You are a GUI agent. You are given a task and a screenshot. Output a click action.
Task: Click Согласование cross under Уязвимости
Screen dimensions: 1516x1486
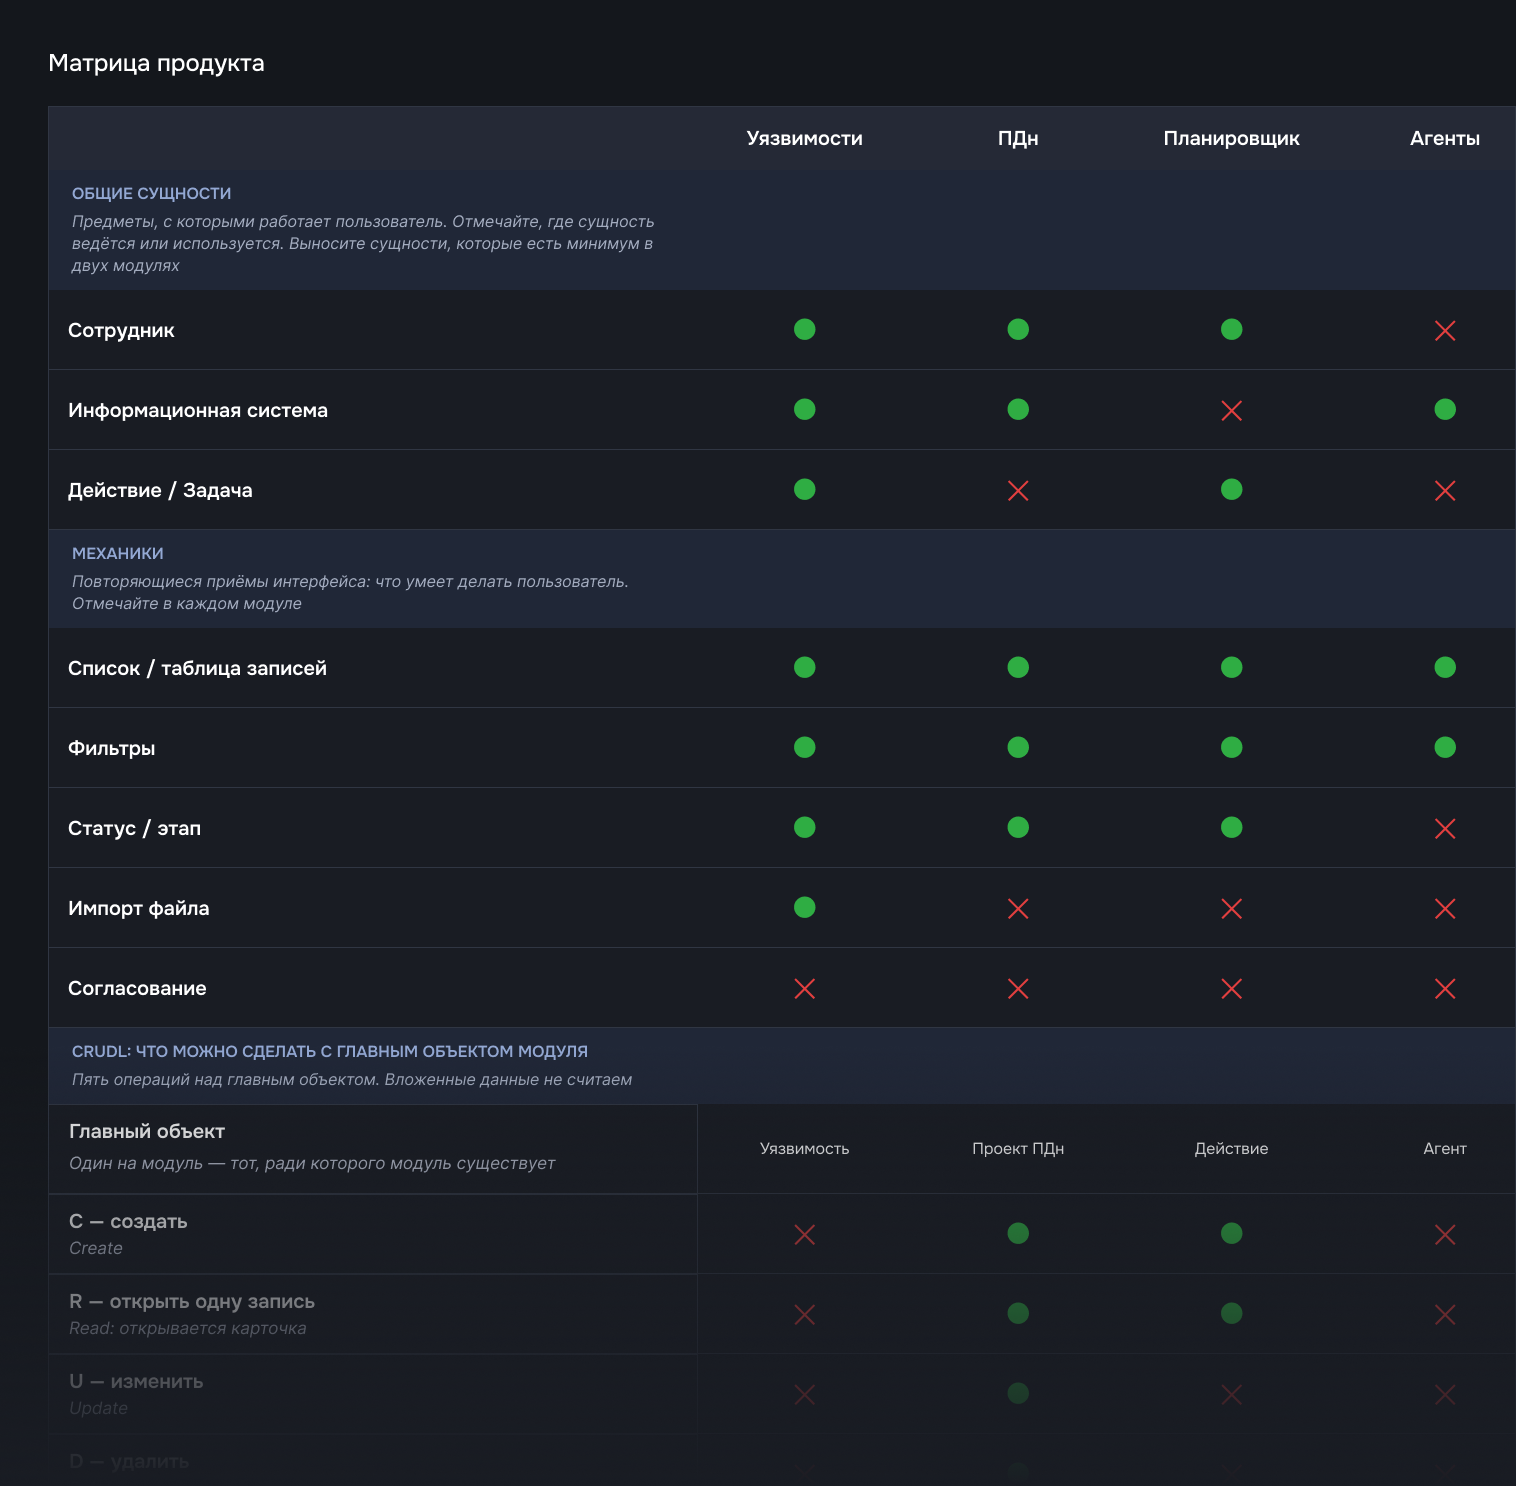click(x=804, y=988)
